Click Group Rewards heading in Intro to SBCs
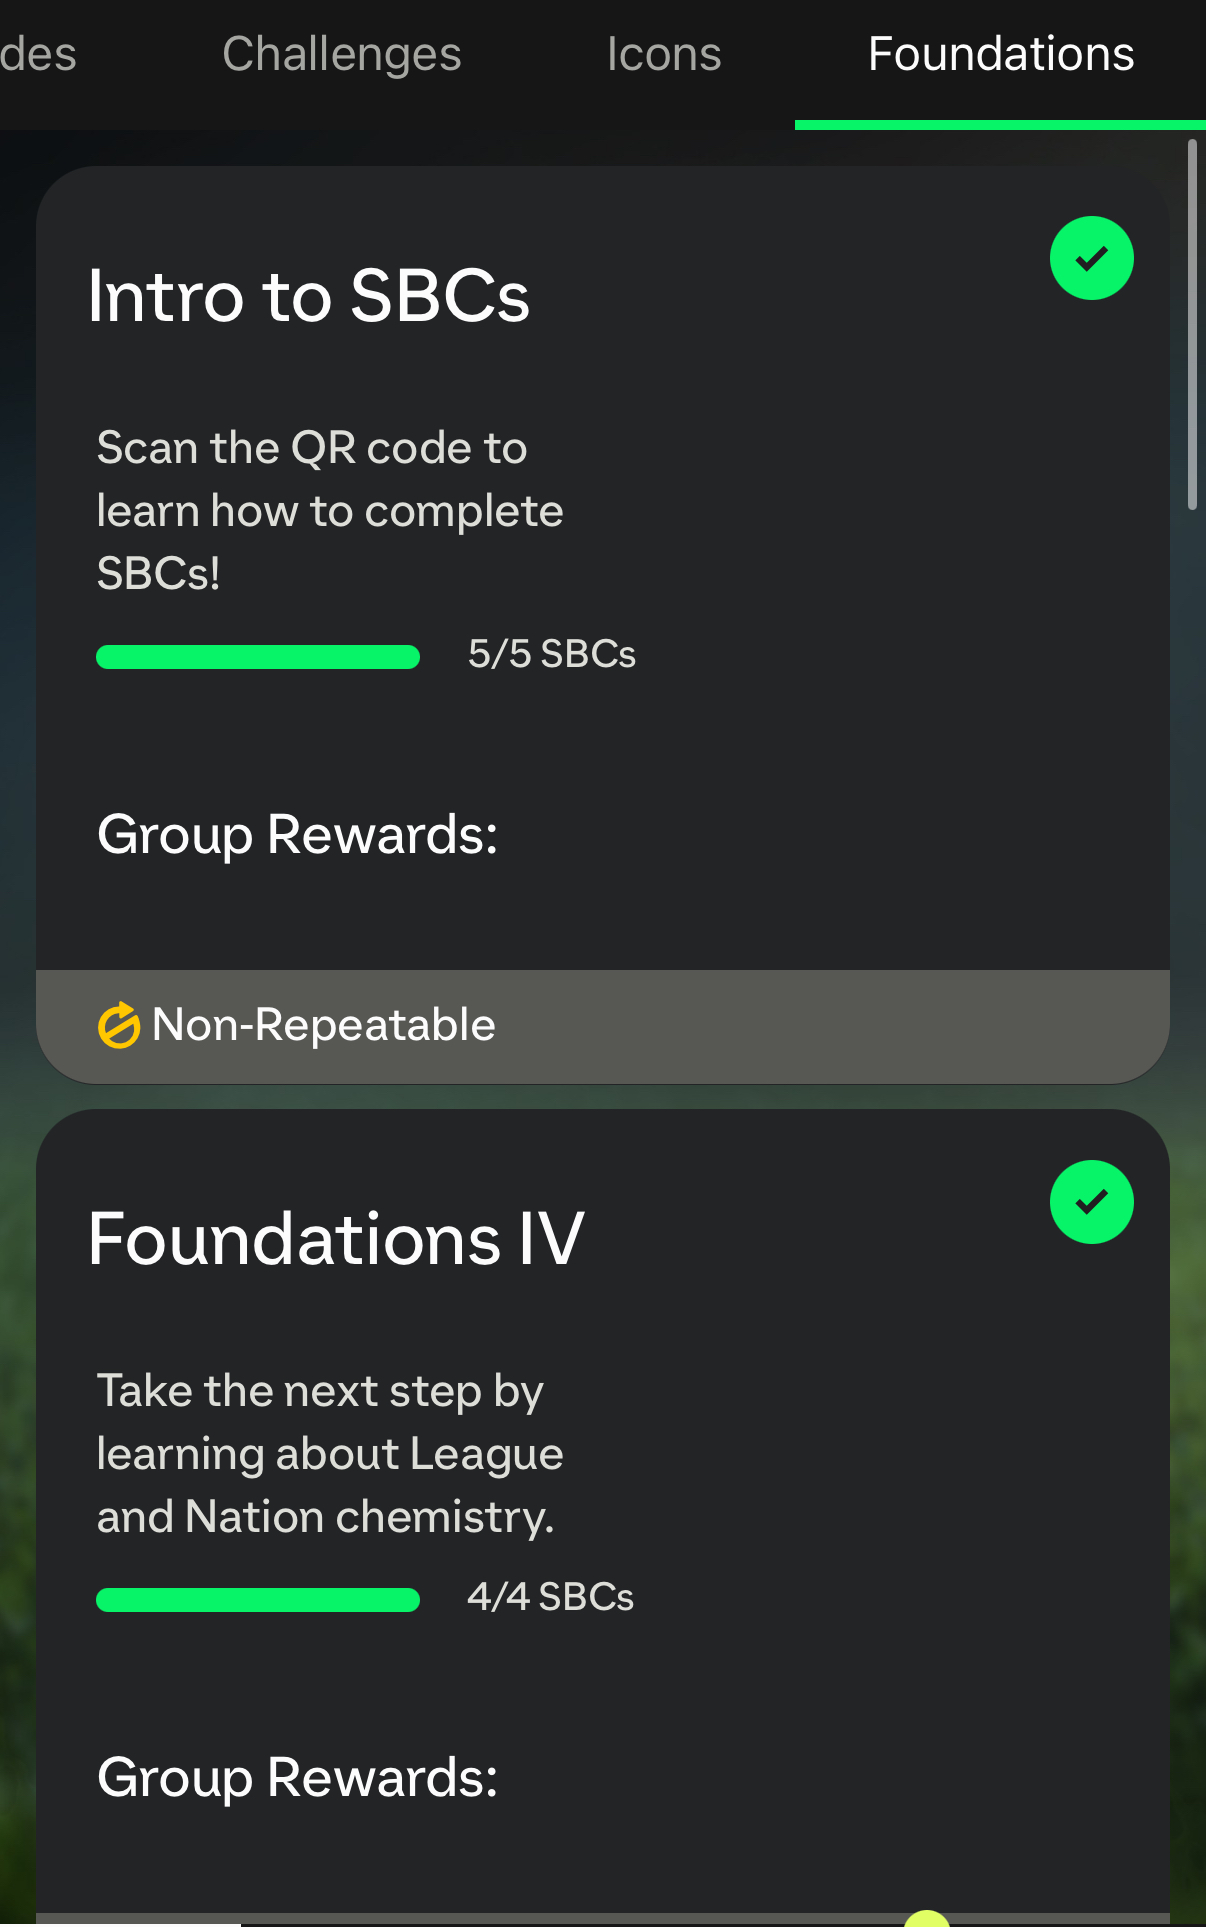 point(298,835)
